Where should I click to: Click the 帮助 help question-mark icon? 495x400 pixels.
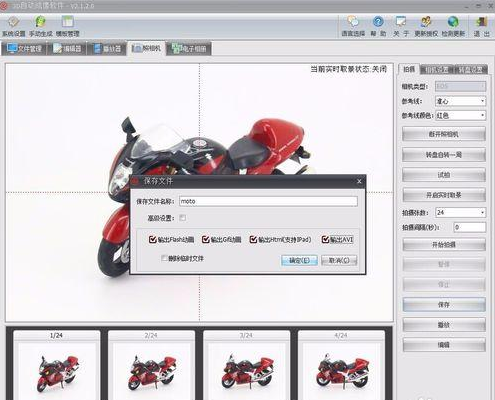[378, 26]
